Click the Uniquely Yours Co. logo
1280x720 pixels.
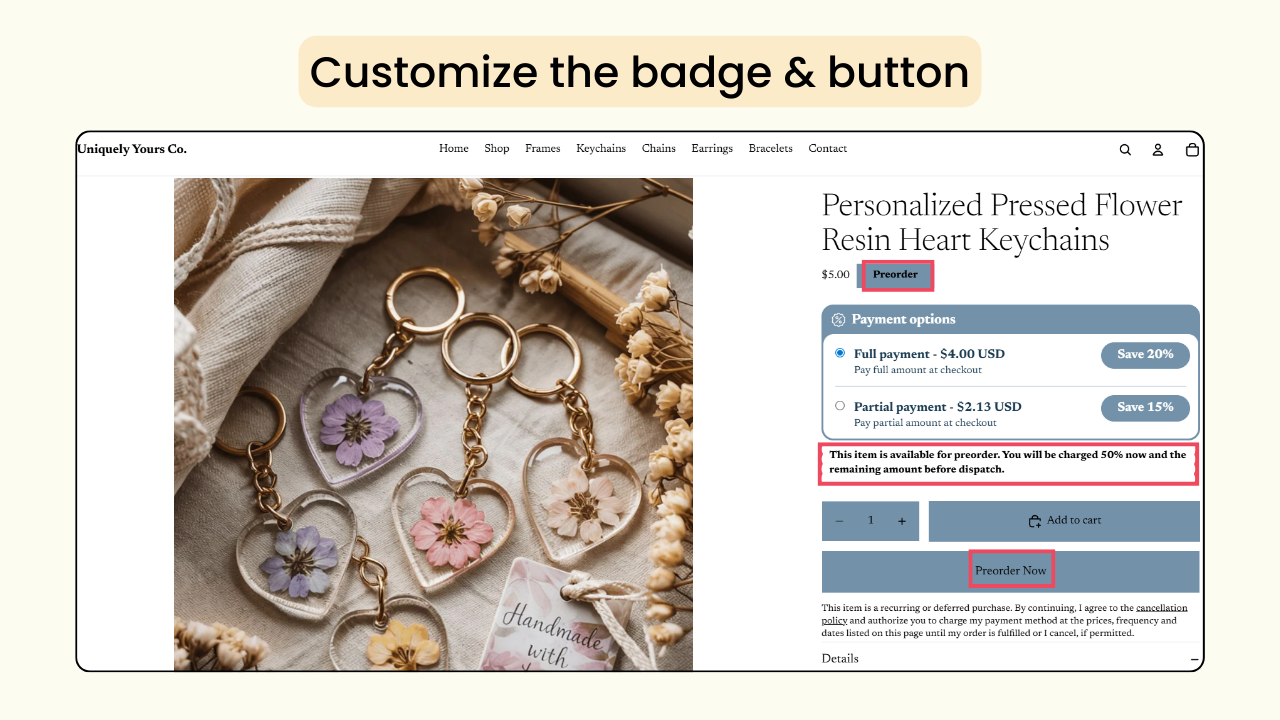[131, 148]
